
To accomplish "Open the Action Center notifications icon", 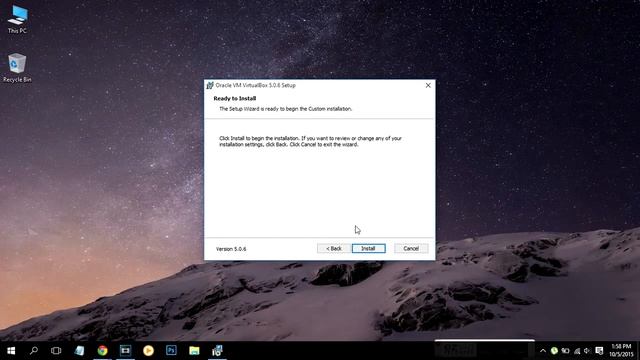I will click(599, 351).
